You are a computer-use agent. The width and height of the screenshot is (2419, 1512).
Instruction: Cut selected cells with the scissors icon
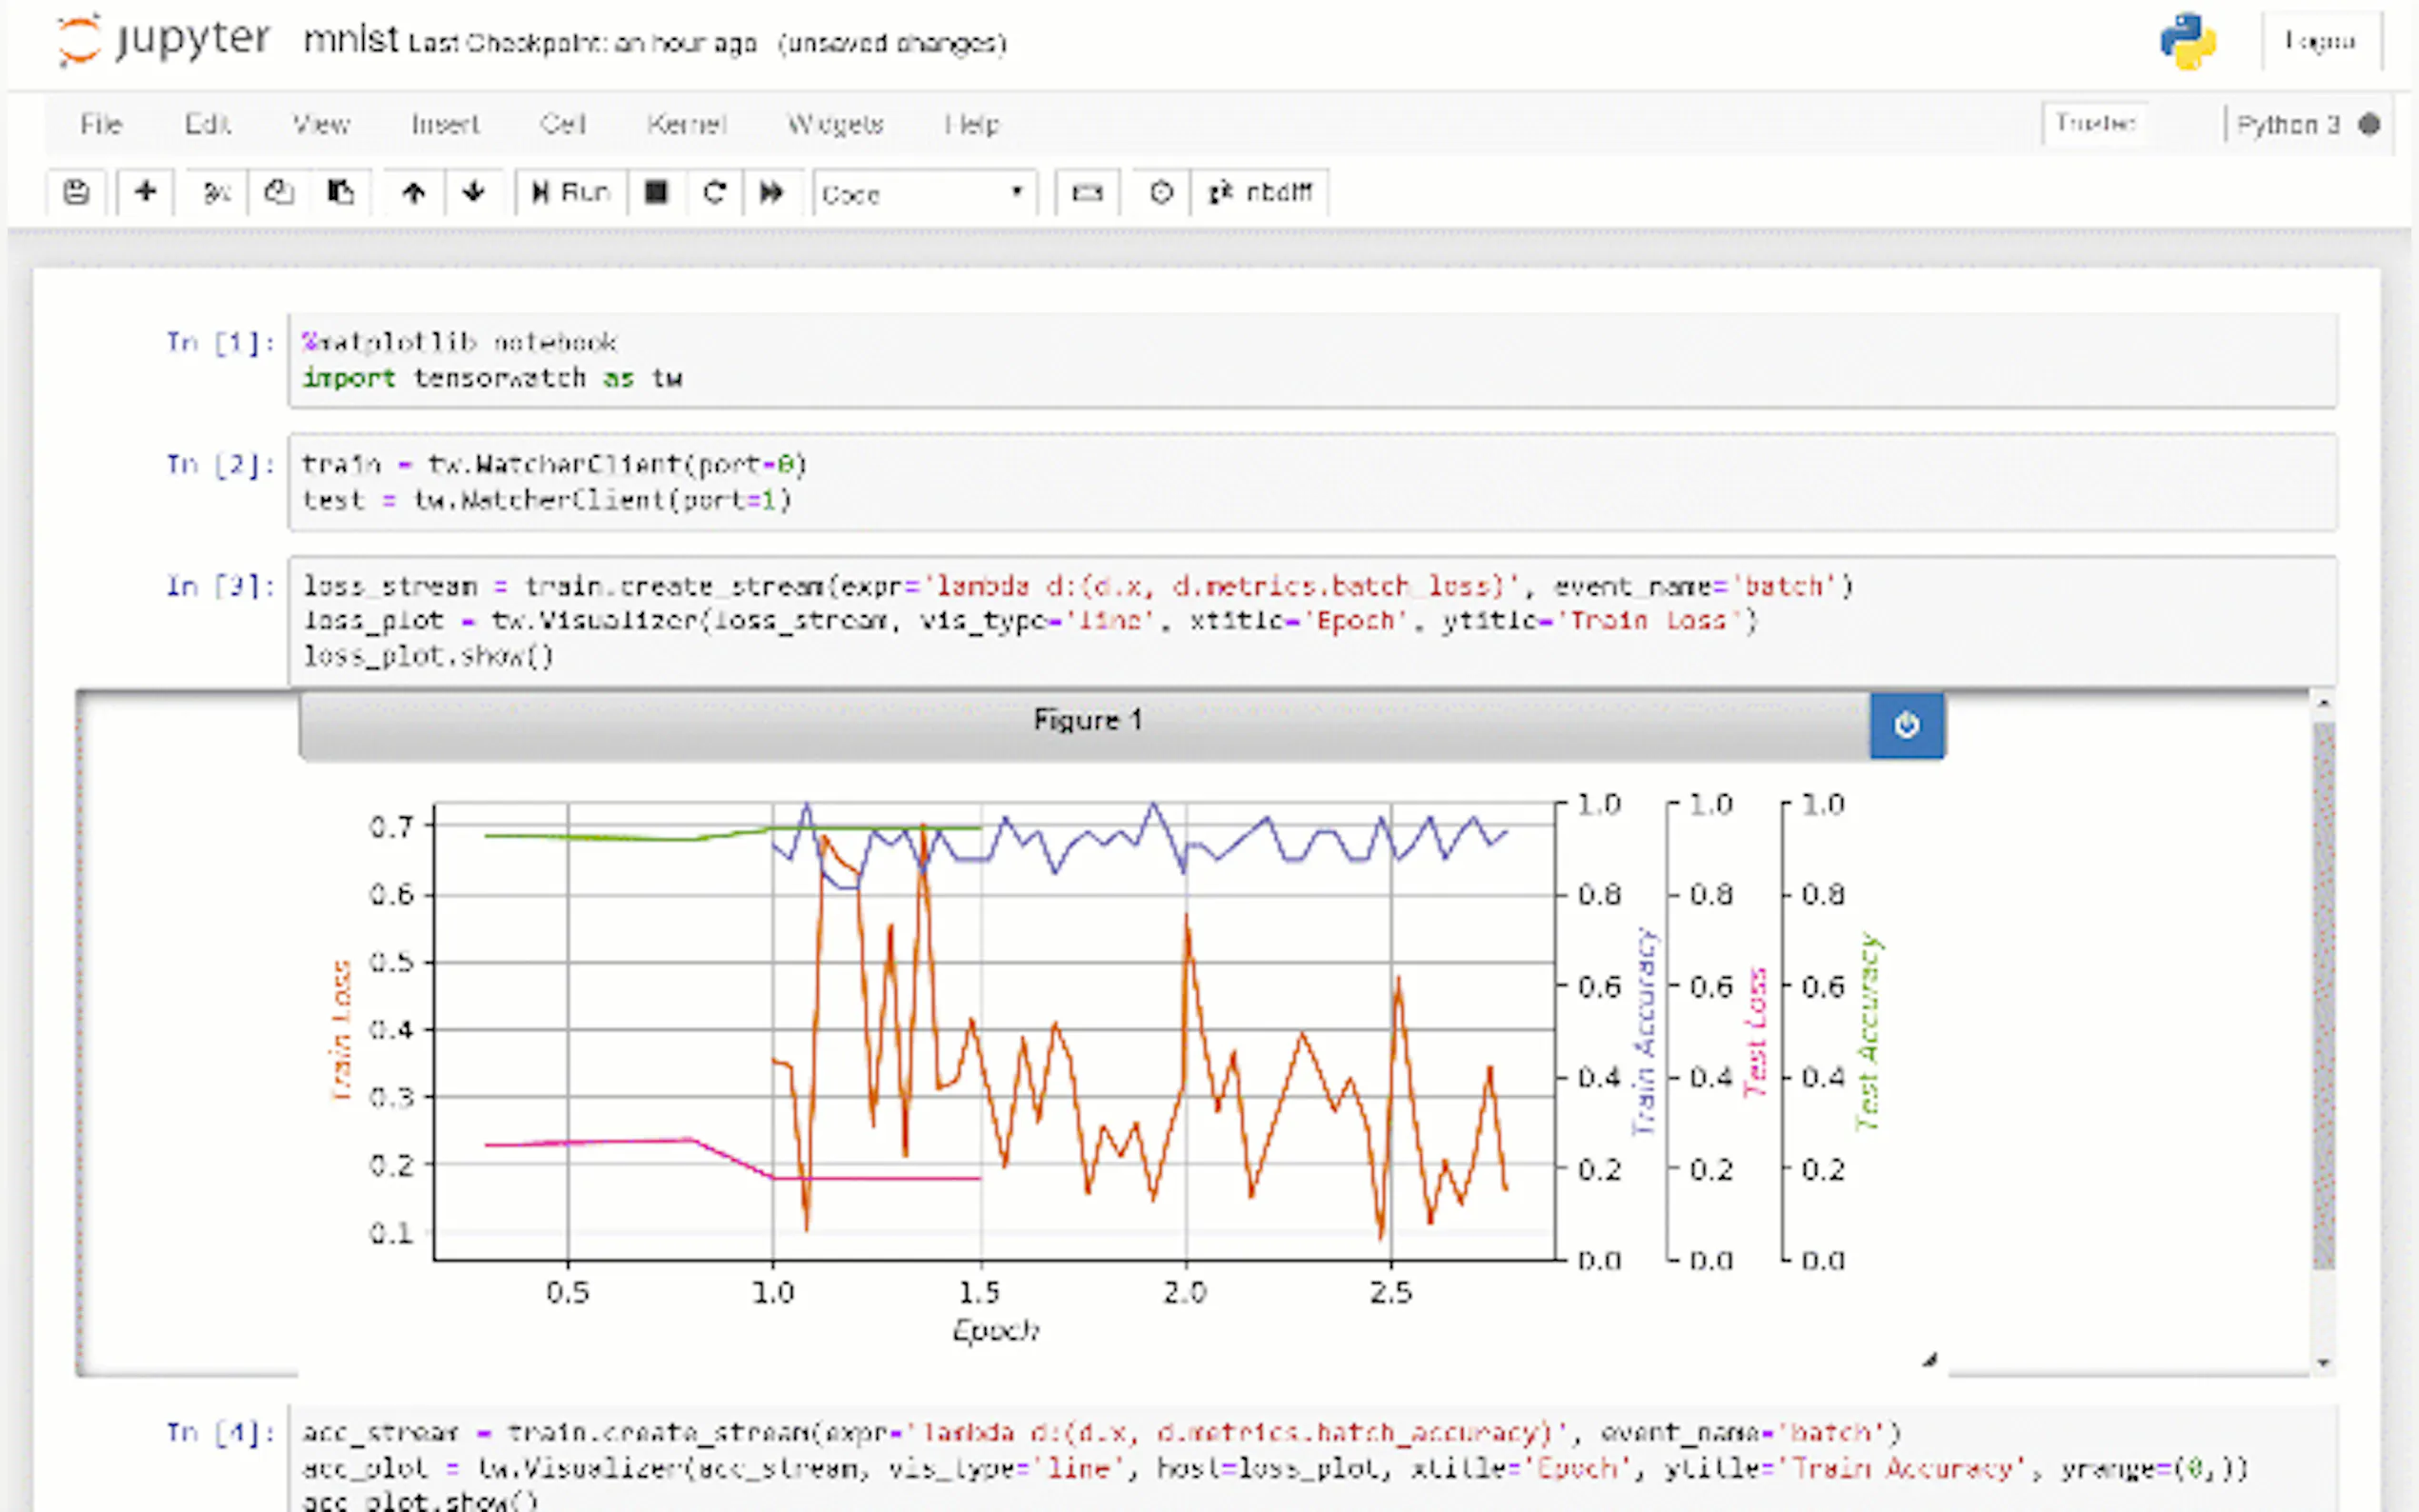click(216, 192)
